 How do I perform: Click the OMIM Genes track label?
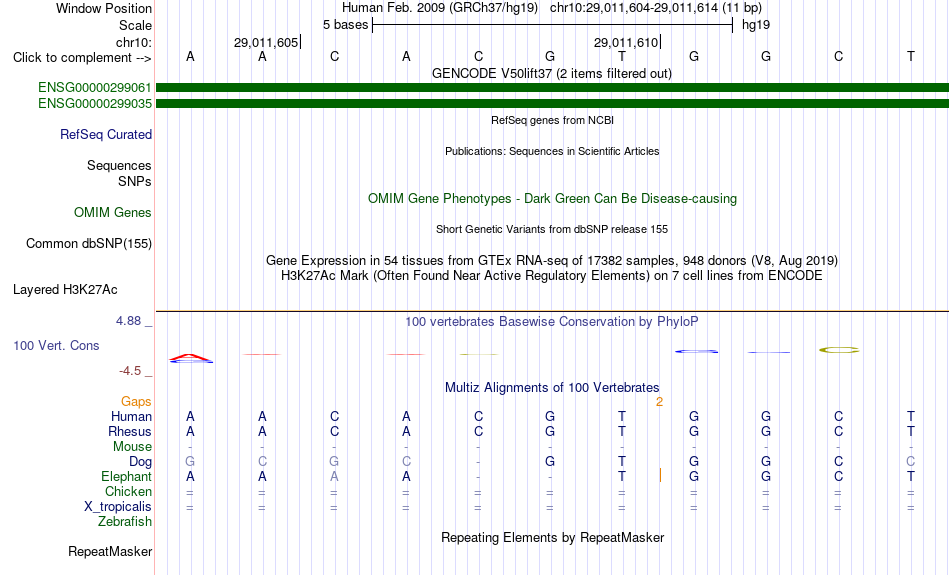[113, 212]
